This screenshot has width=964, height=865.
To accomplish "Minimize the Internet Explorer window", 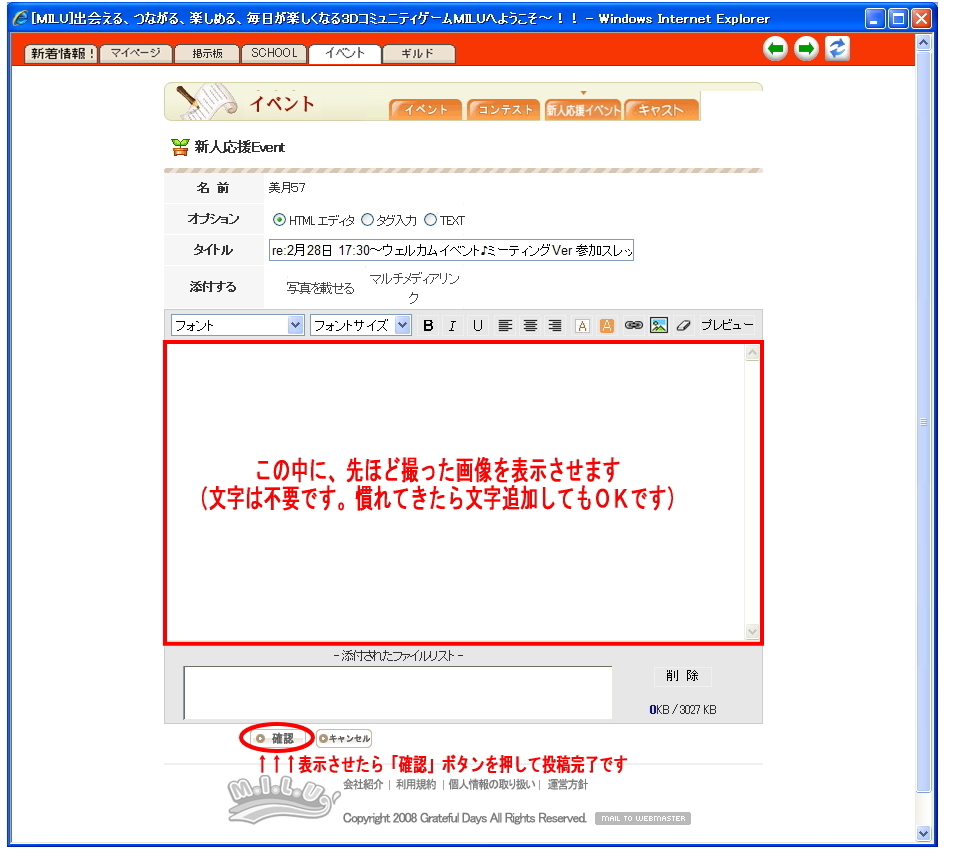I will pos(874,18).
